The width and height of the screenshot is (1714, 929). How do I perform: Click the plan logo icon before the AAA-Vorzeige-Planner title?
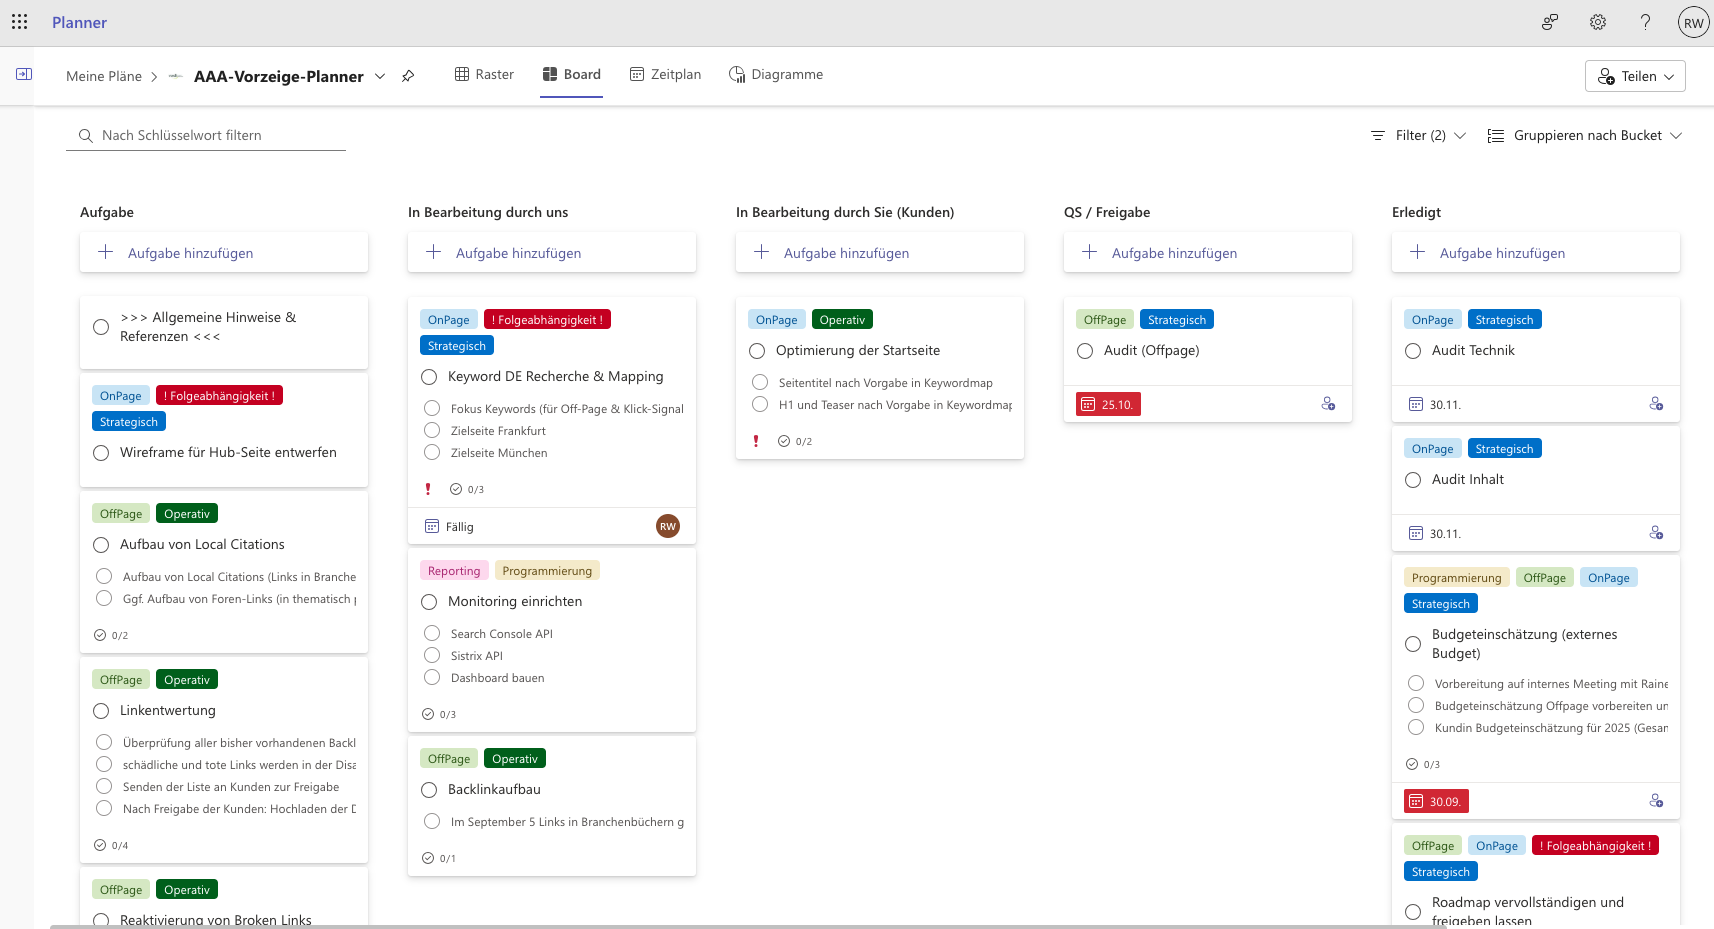tap(175, 76)
